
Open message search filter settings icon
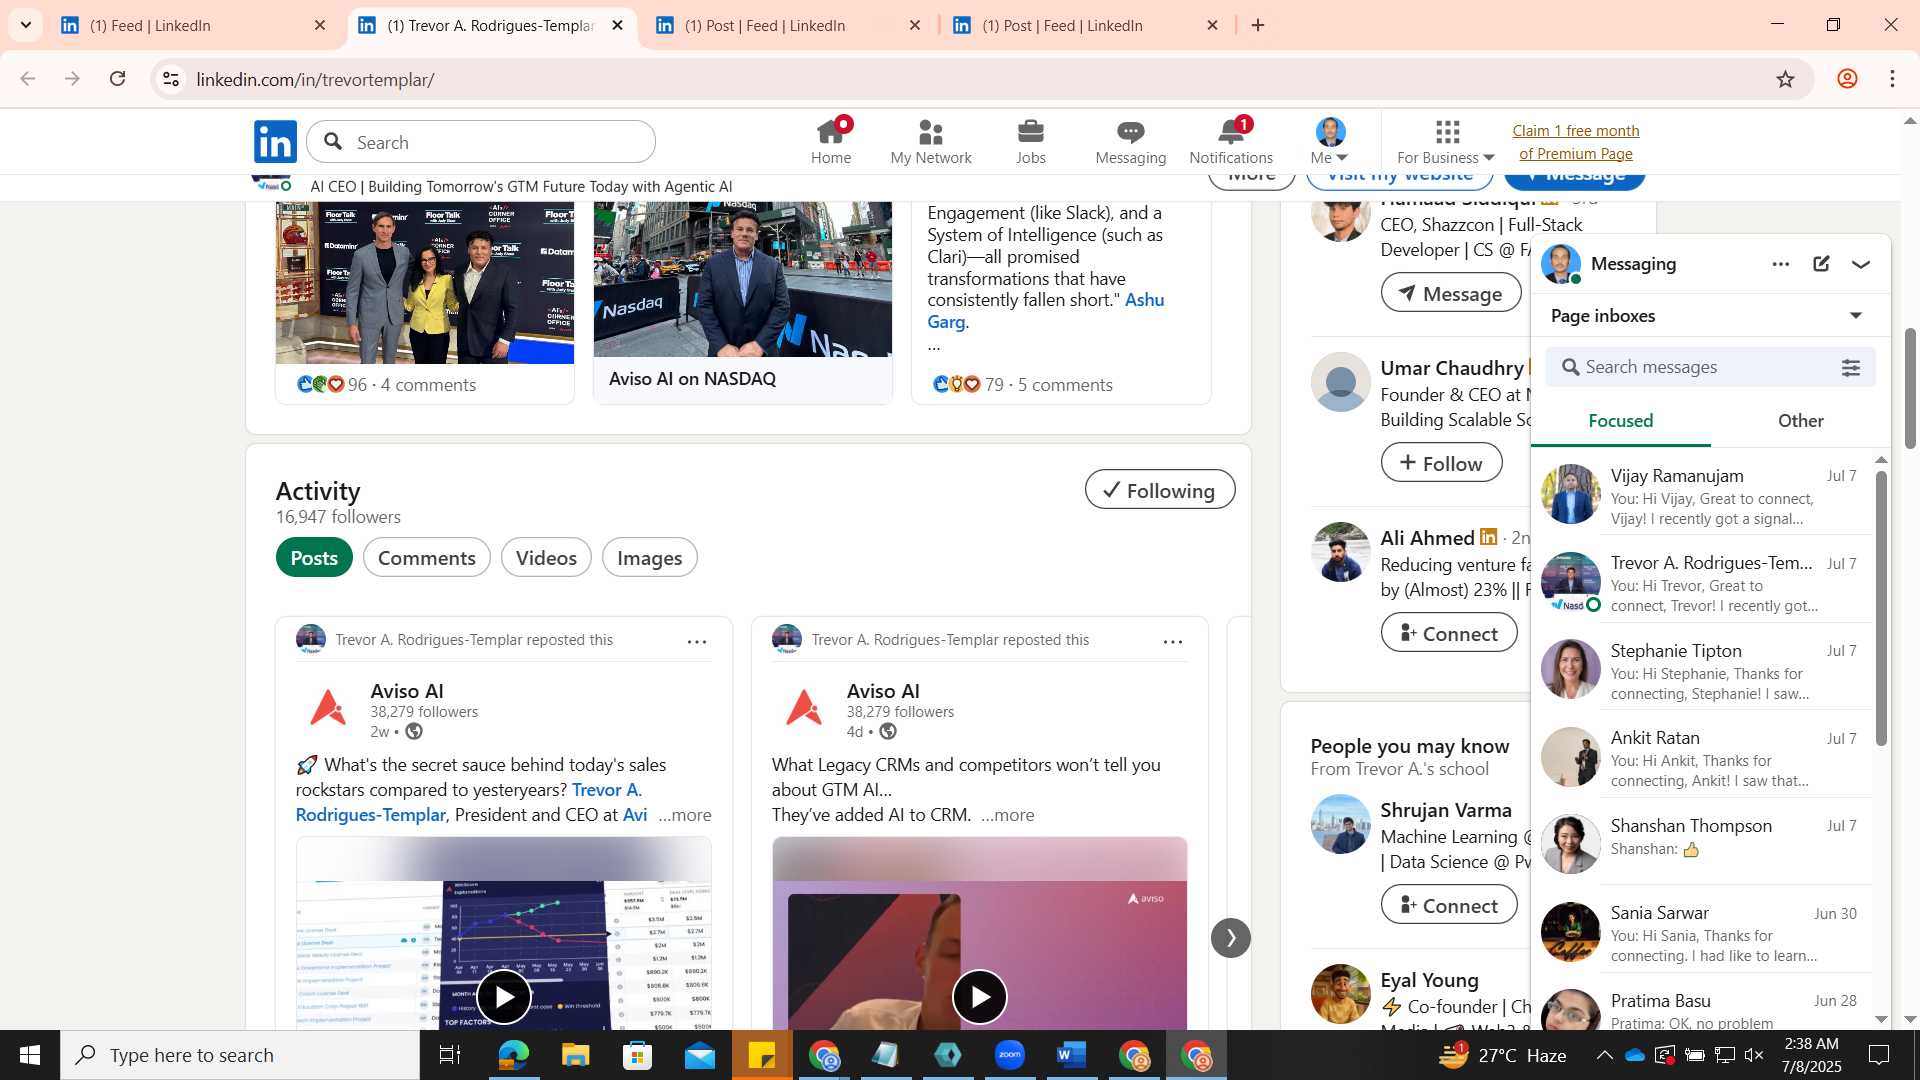pos(1851,368)
